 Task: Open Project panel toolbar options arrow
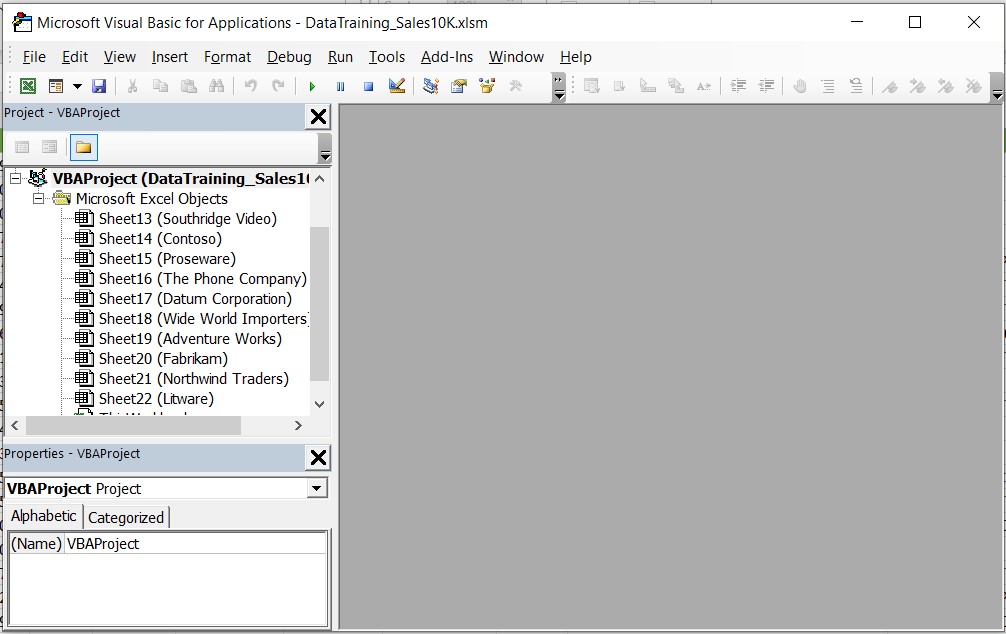tap(325, 148)
